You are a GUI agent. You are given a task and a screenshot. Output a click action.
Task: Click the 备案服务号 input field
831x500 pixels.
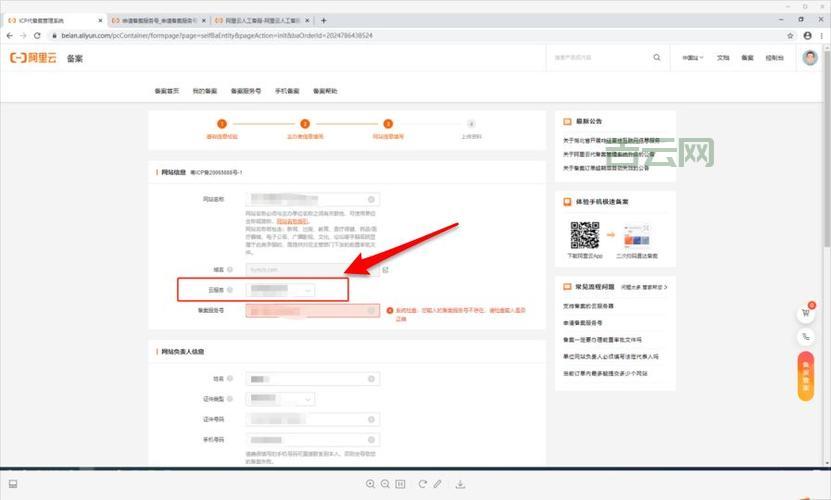(x=312, y=311)
